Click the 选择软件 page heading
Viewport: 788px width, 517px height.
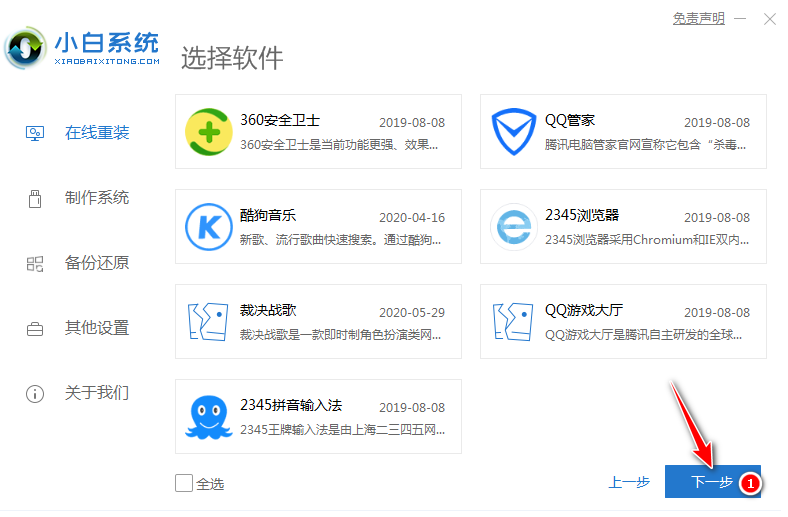pyautogui.click(x=232, y=58)
